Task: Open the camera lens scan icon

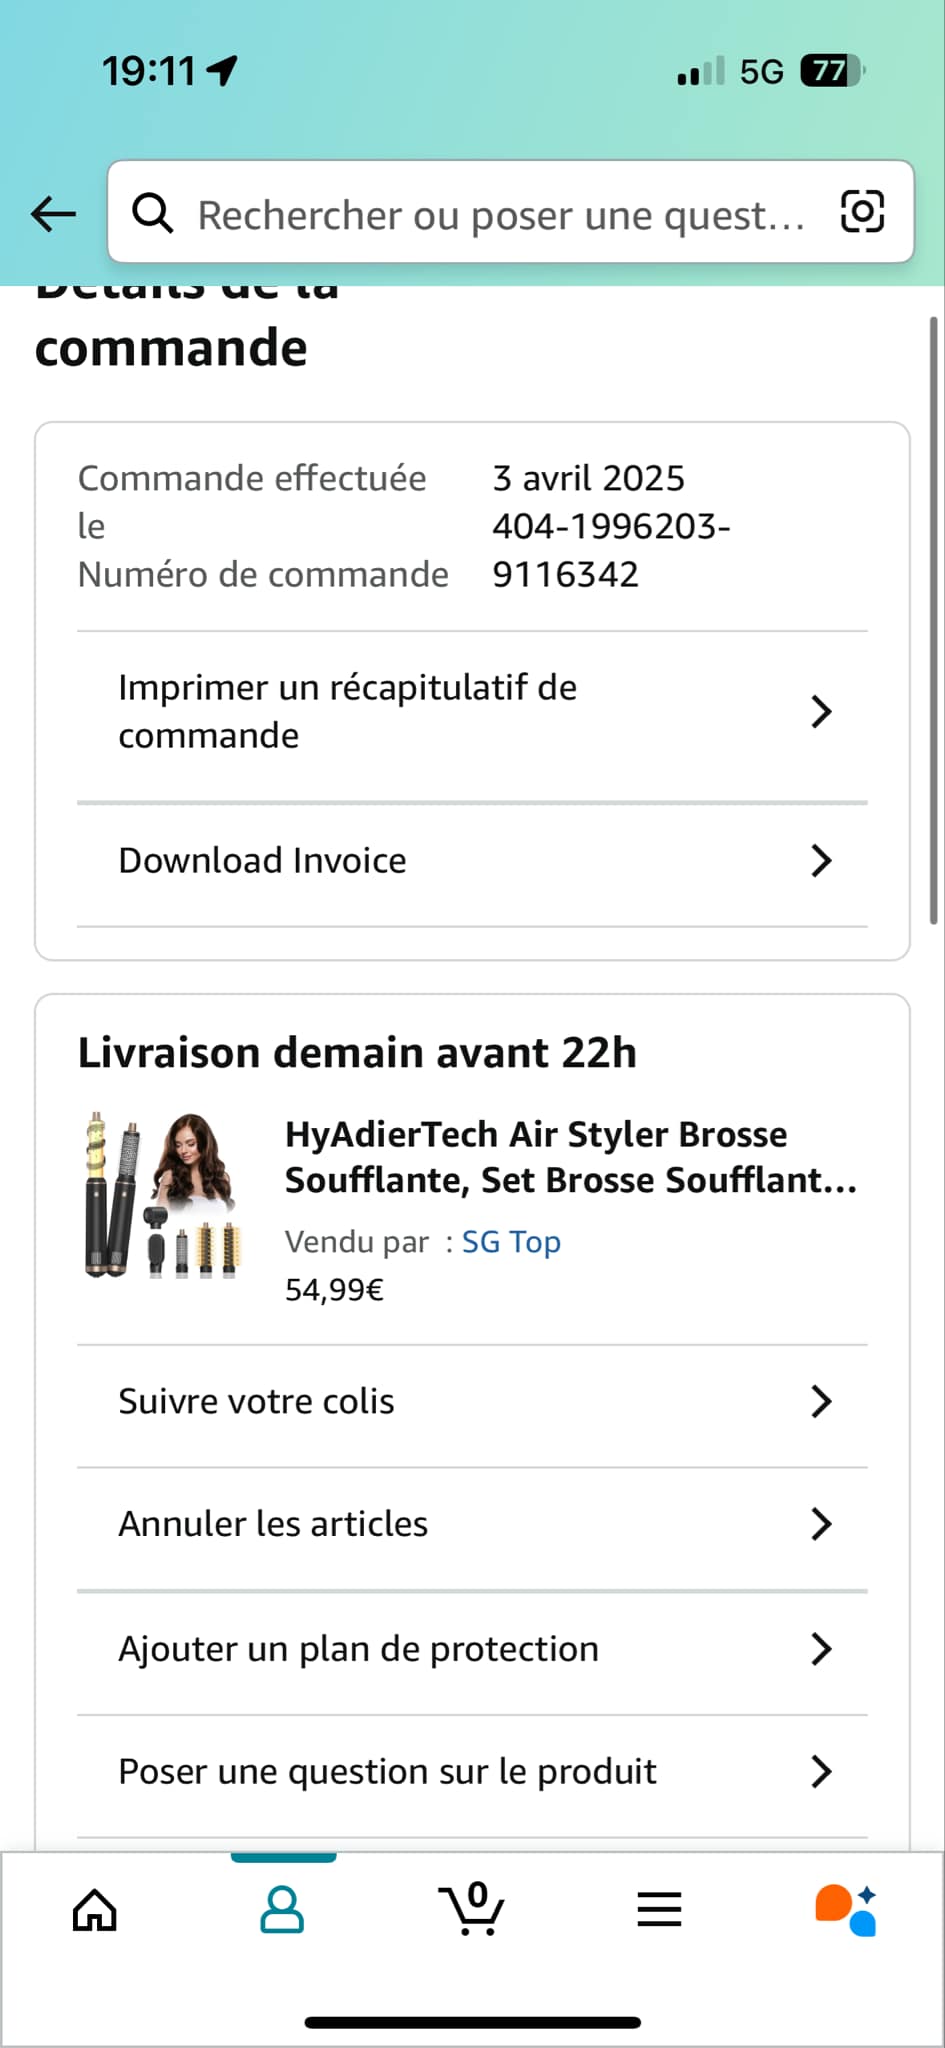Action: (x=862, y=212)
